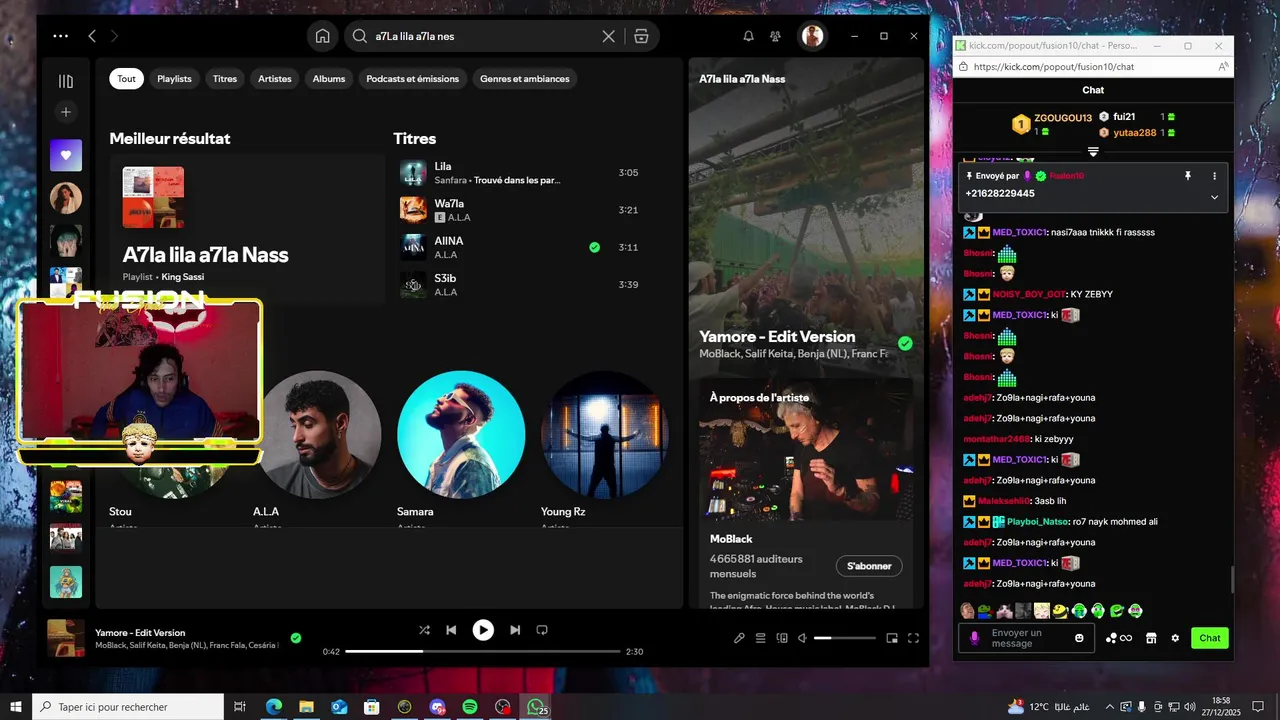The height and width of the screenshot is (720, 1280).
Task: Enter Spotify fullscreen mode
Action: [x=913, y=638]
